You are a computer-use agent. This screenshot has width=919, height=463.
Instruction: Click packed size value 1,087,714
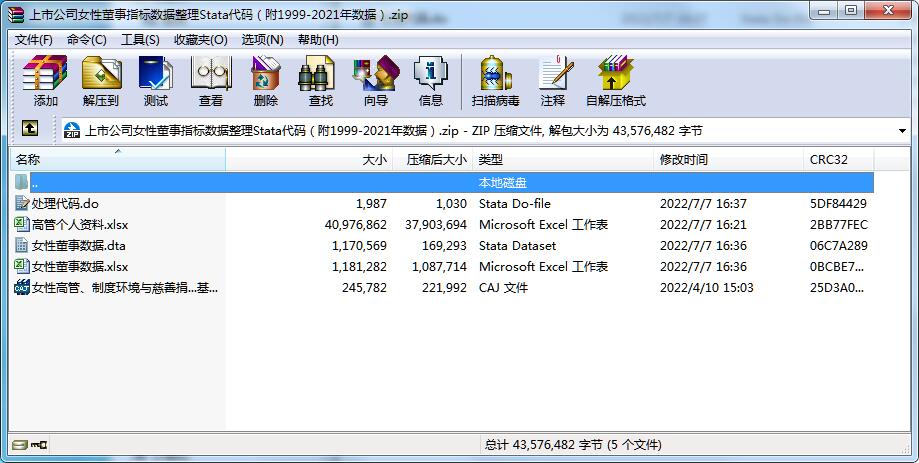coord(439,267)
